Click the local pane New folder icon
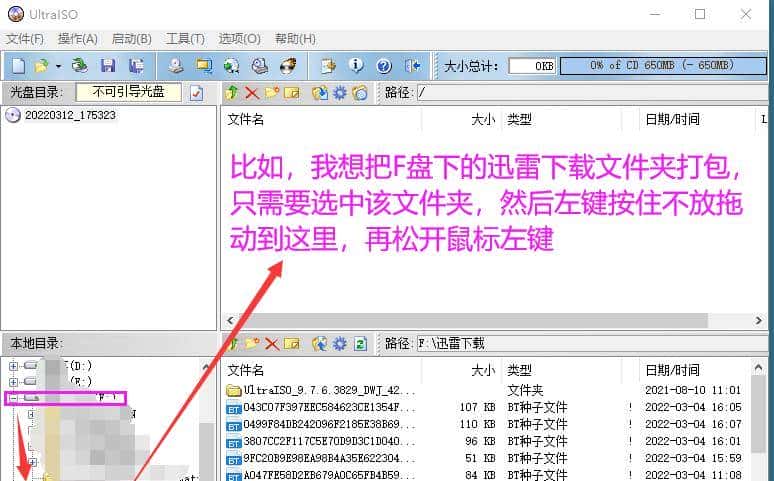Image resolution: width=774 pixels, height=481 pixels. 252,343
